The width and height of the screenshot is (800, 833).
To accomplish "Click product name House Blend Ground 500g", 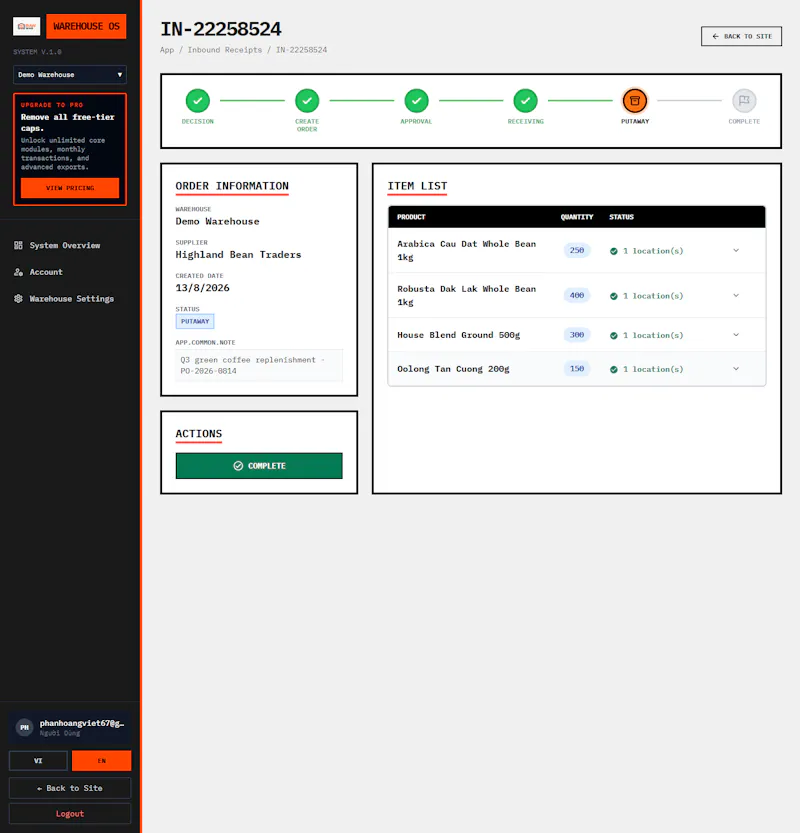I will 458,335.
